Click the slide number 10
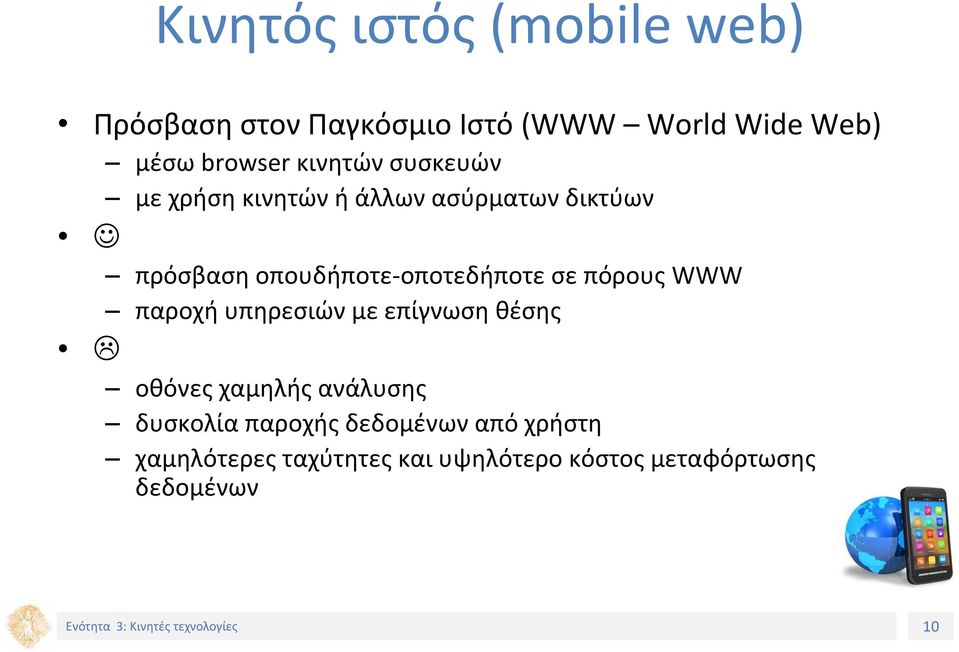The width and height of the screenshot is (959, 652). point(931,626)
